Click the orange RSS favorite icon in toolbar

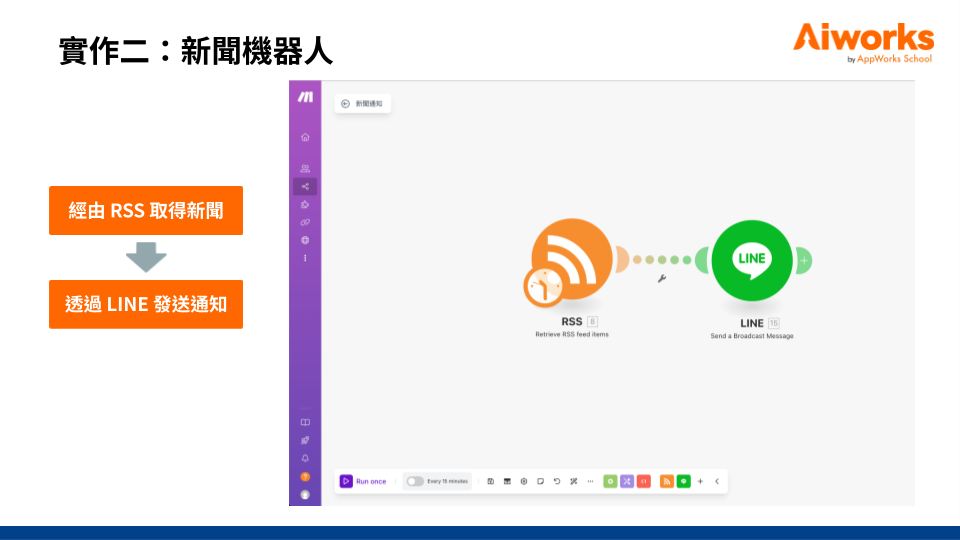pos(667,481)
